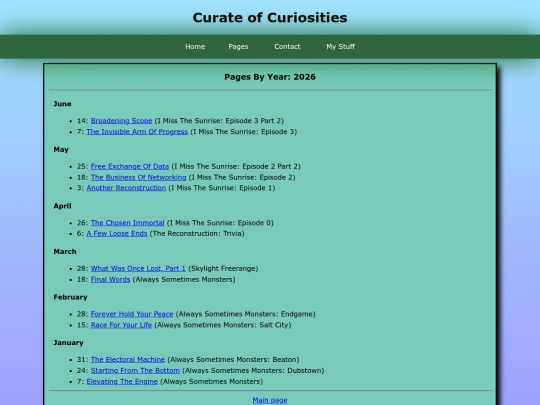Open The Chosen Immortal link
Image resolution: width=540 pixels, height=405 pixels.
[x=127, y=223]
